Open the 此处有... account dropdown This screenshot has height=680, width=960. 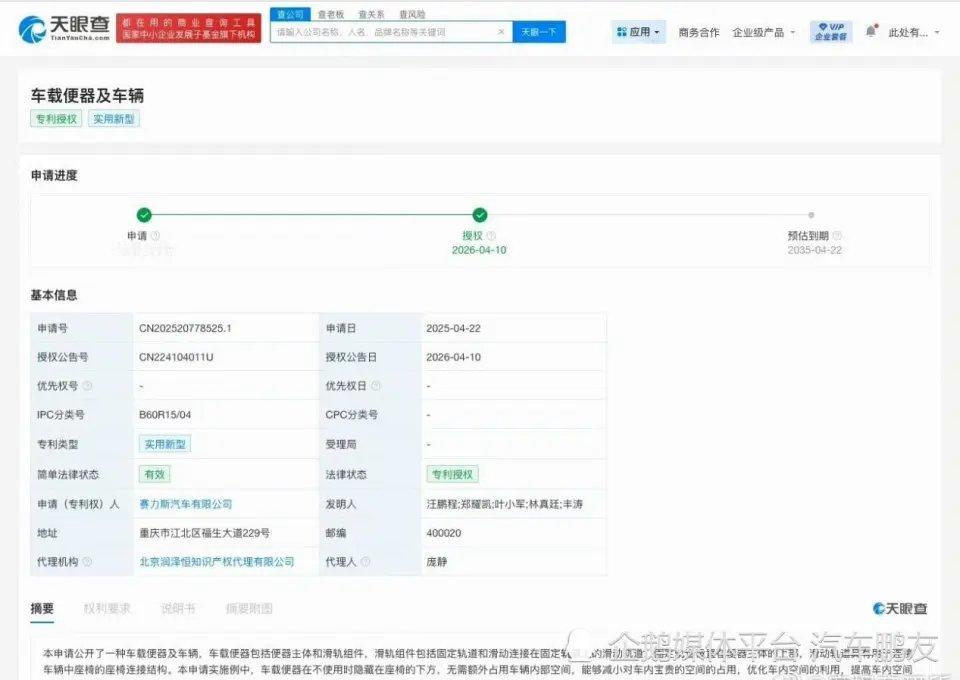913,32
